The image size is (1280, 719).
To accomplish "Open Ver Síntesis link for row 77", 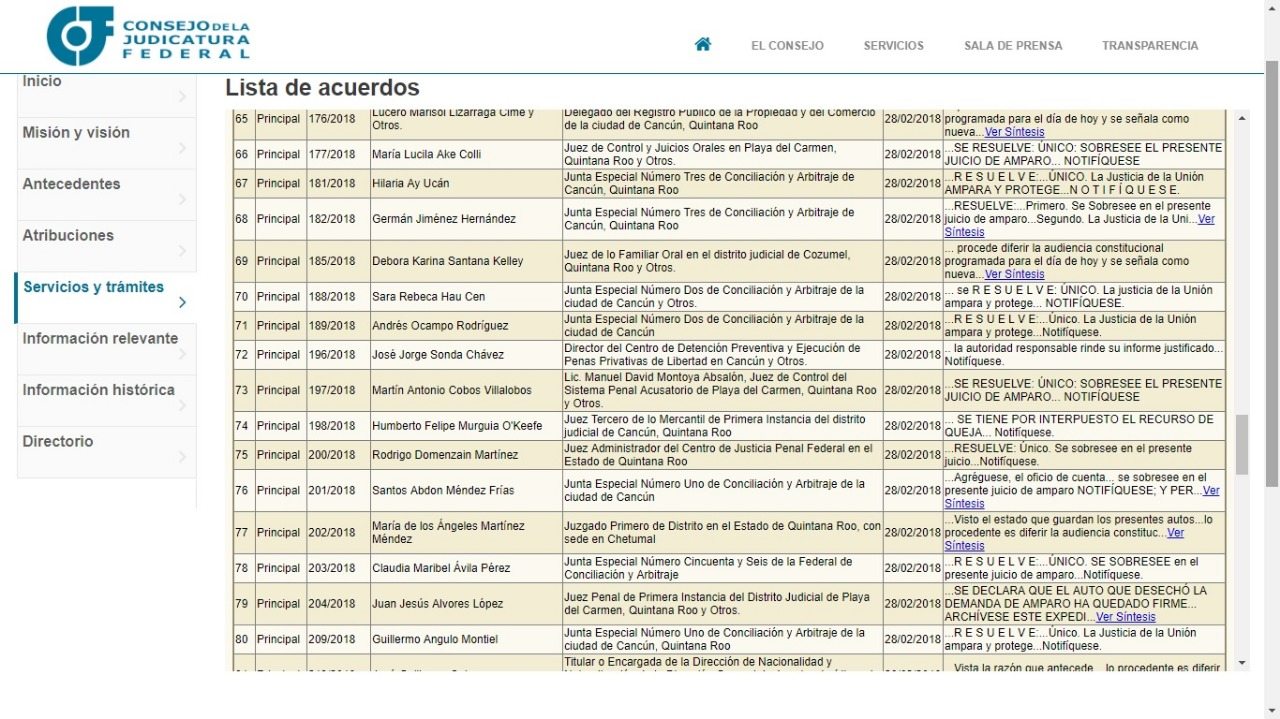I will point(1175,534).
